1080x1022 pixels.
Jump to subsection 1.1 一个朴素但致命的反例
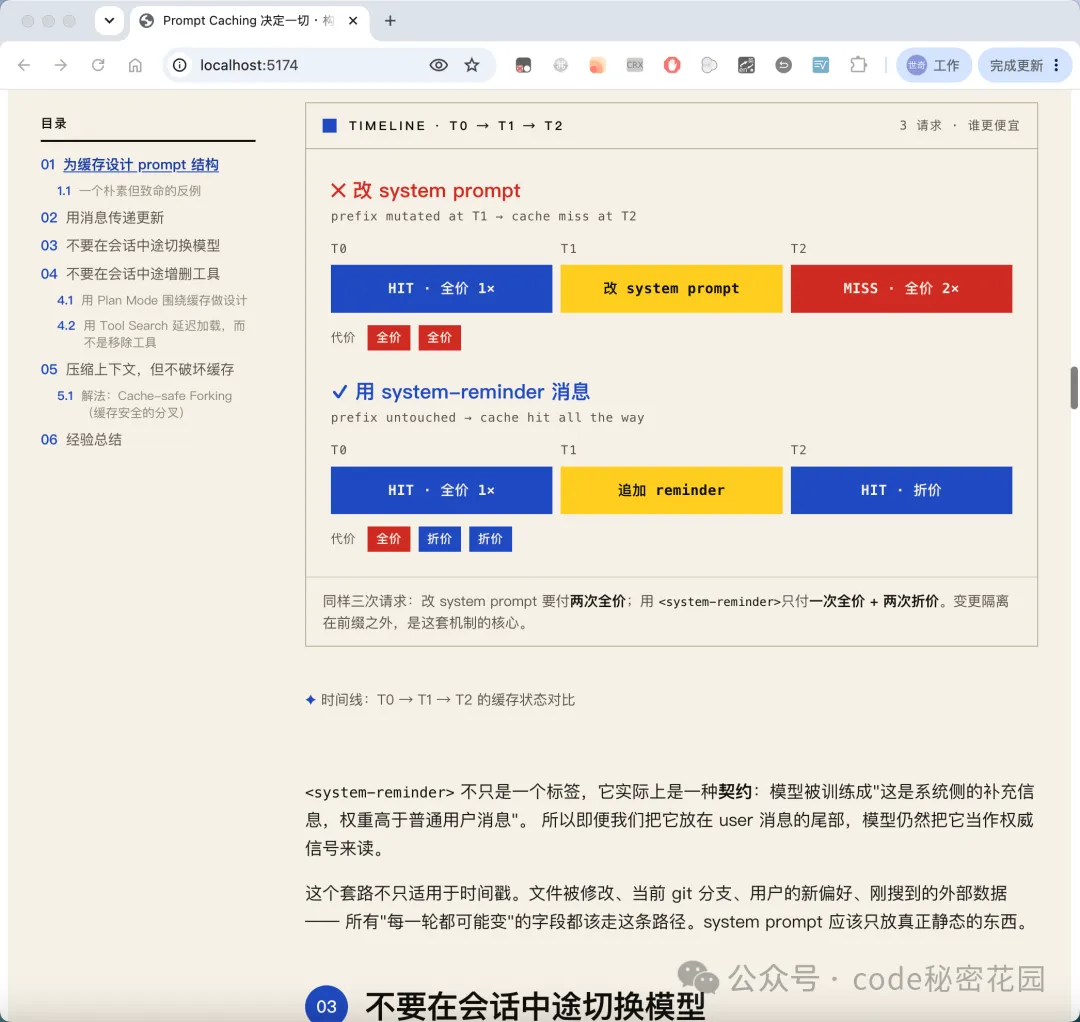click(x=129, y=191)
